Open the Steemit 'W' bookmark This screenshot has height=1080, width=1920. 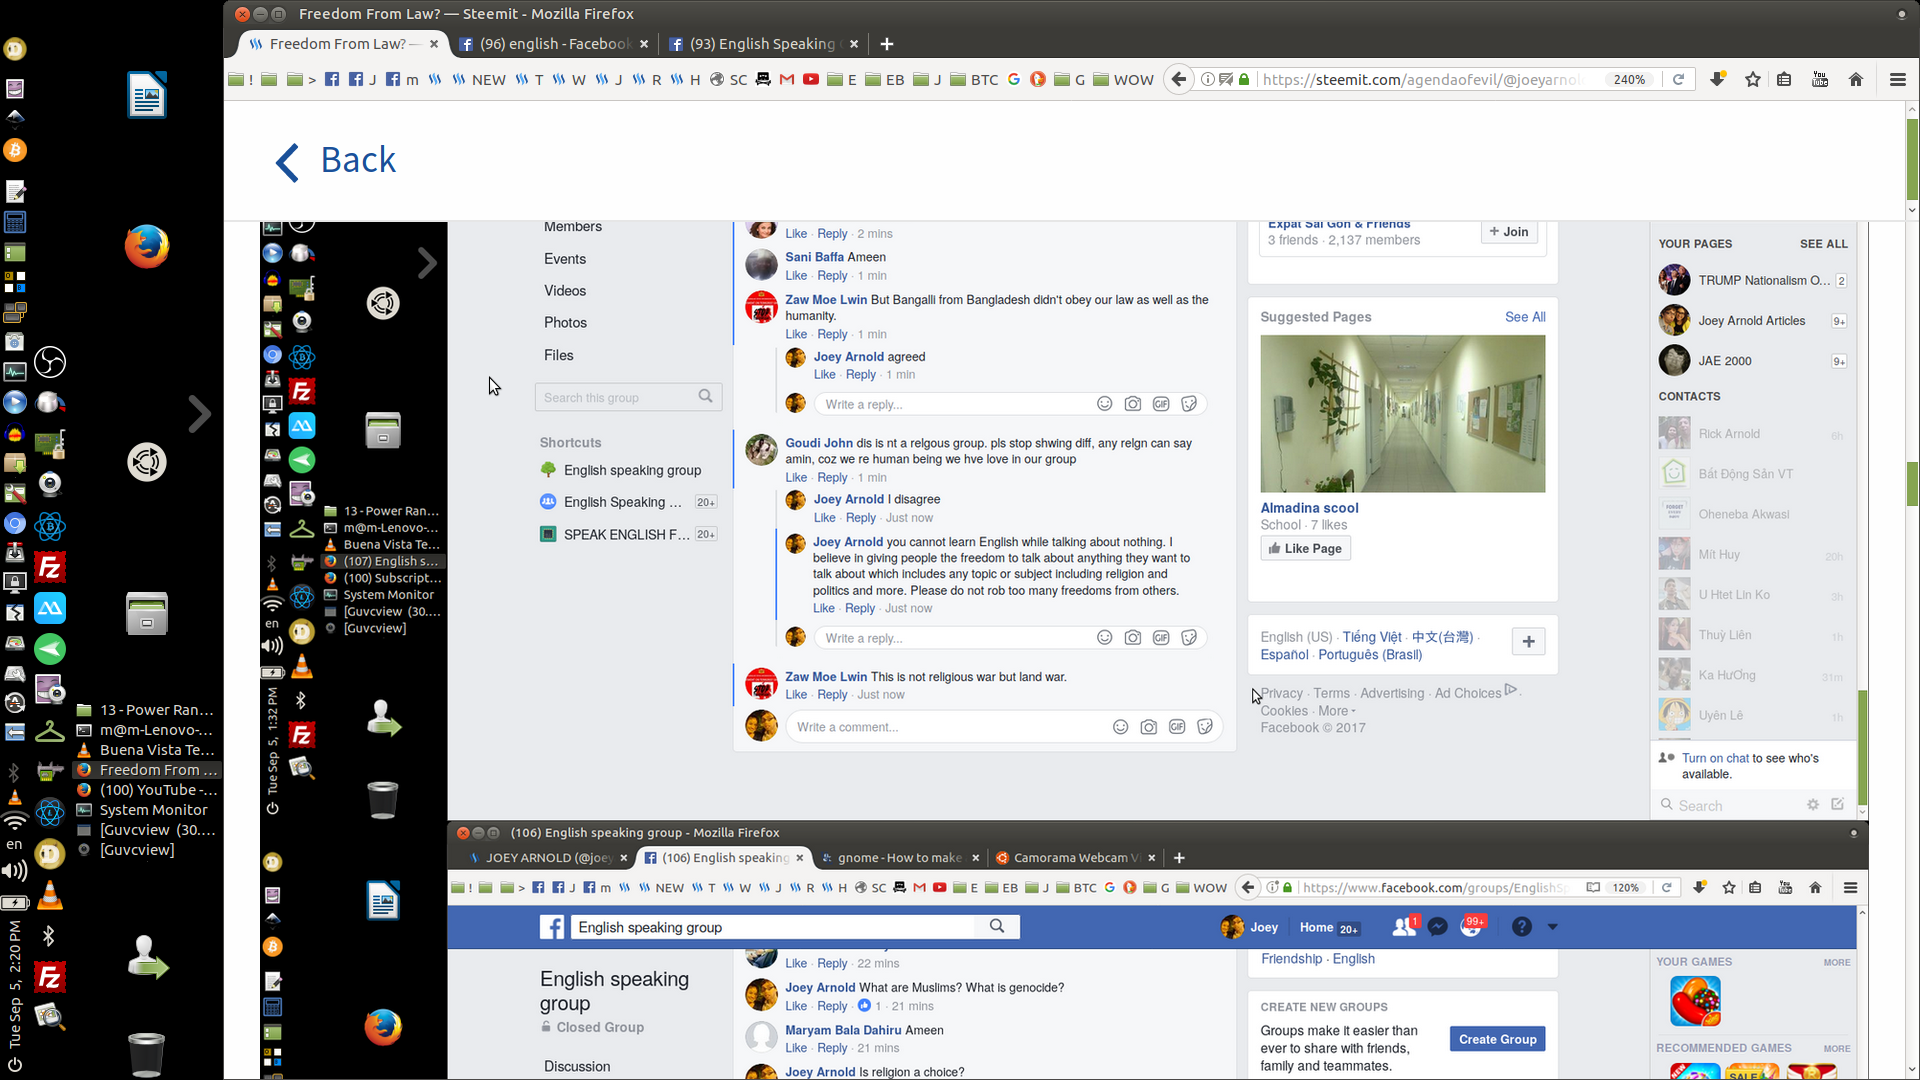[x=569, y=80]
